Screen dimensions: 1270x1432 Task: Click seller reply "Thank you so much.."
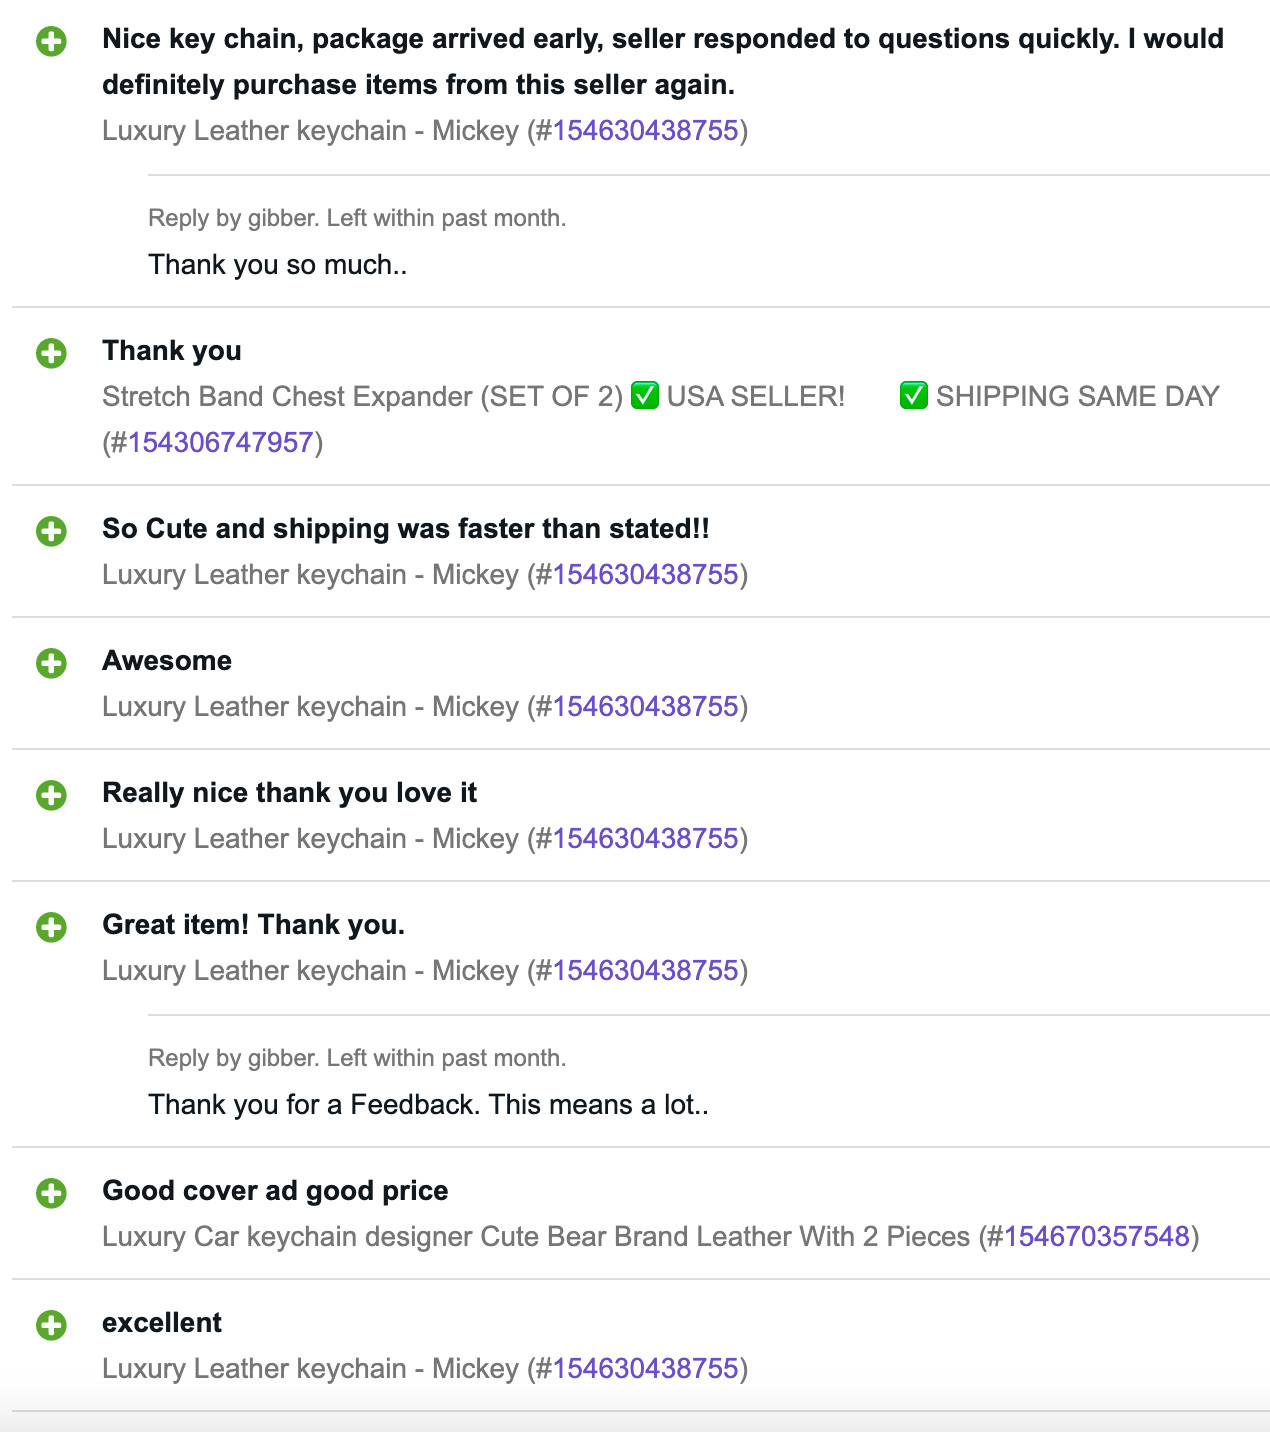[x=278, y=265]
